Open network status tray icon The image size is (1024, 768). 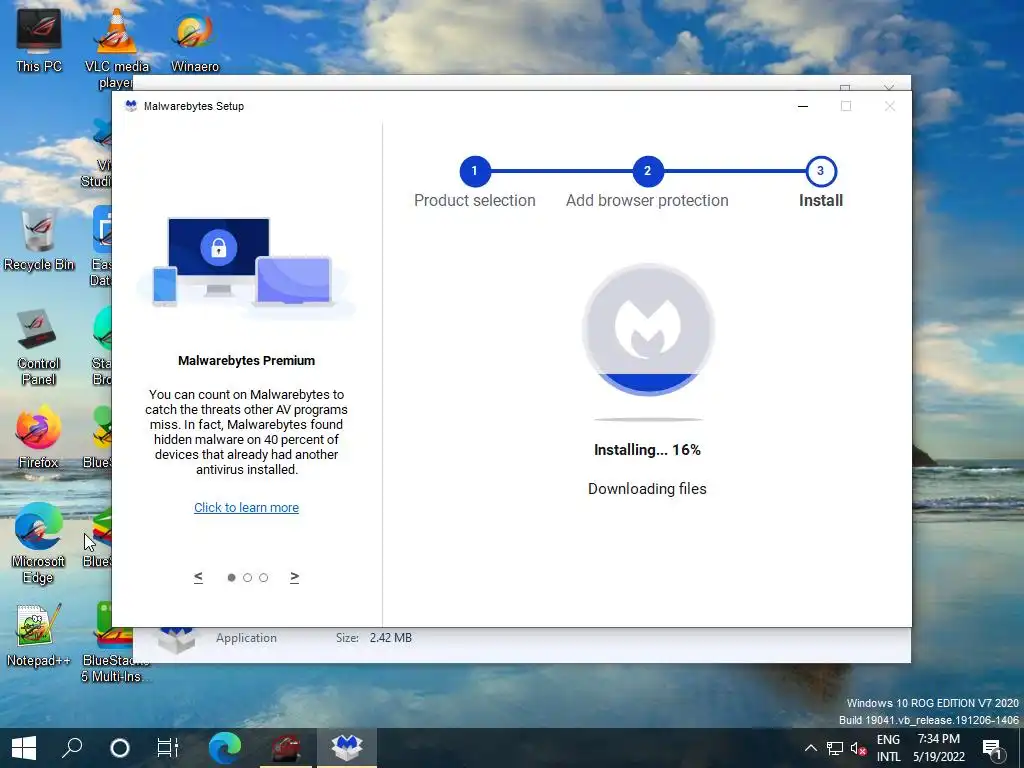pyautogui.click(x=835, y=748)
